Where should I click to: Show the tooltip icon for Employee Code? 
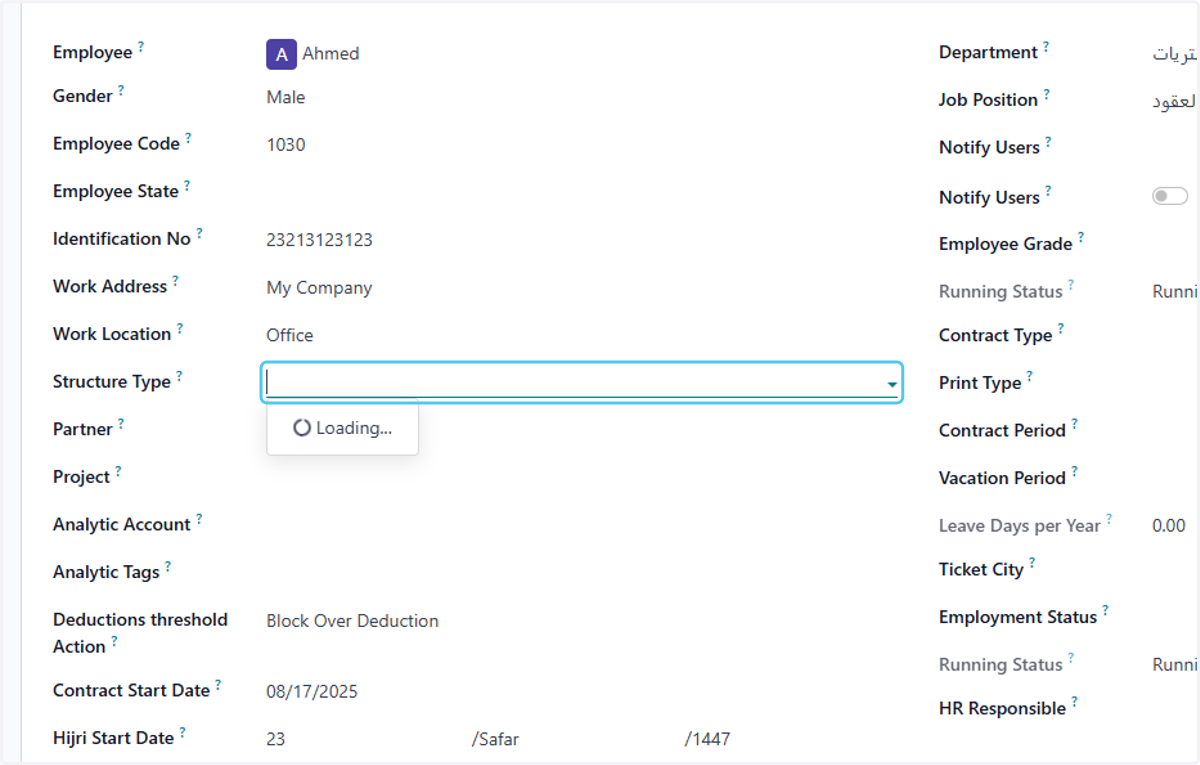188,138
